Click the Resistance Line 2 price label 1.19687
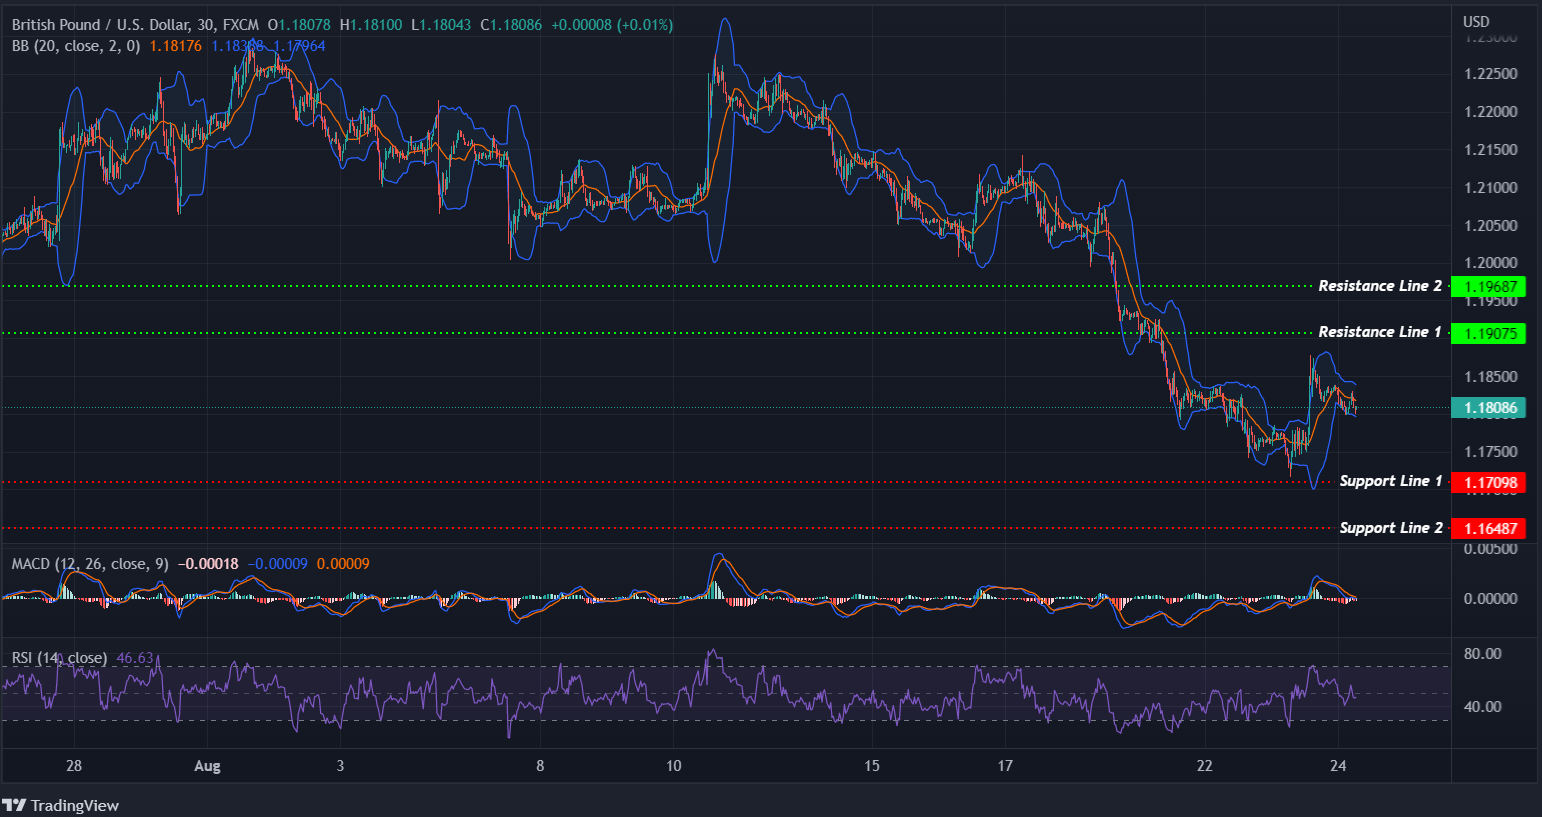This screenshot has height=817, width=1542. pyautogui.click(x=1489, y=286)
